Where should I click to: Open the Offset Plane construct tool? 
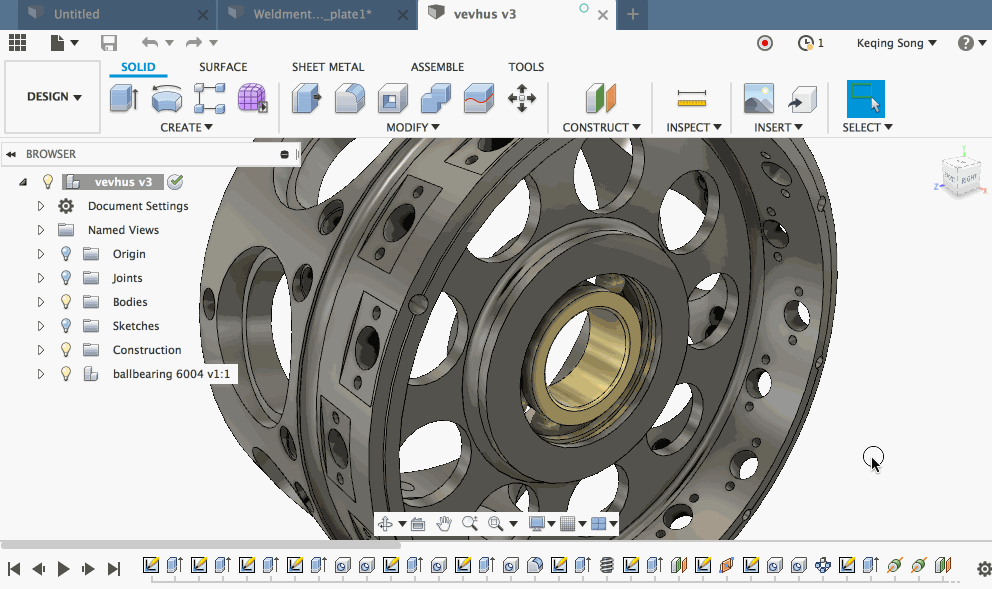(600, 98)
